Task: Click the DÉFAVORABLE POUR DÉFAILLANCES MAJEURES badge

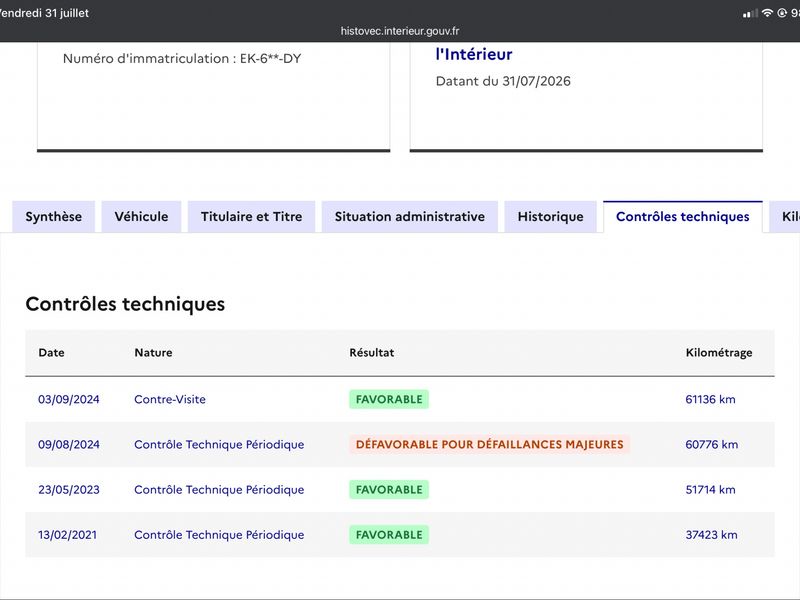Action: tap(490, 444)
